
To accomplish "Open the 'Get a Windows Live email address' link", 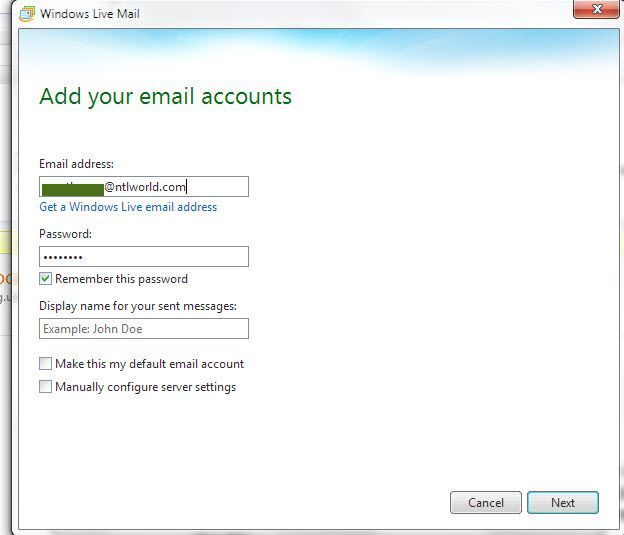I will tap(128, 207).
